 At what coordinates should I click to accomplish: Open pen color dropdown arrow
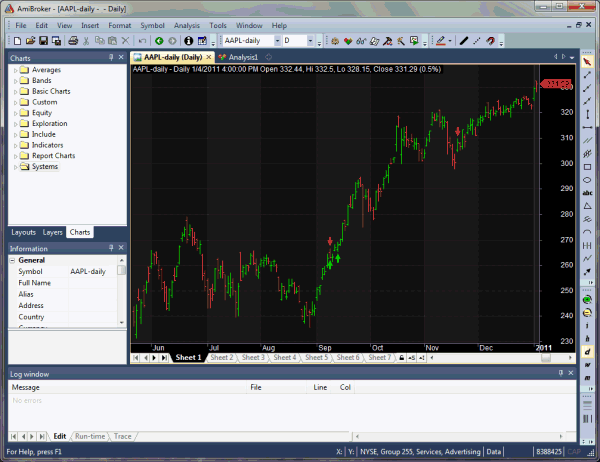coord(450,41)
